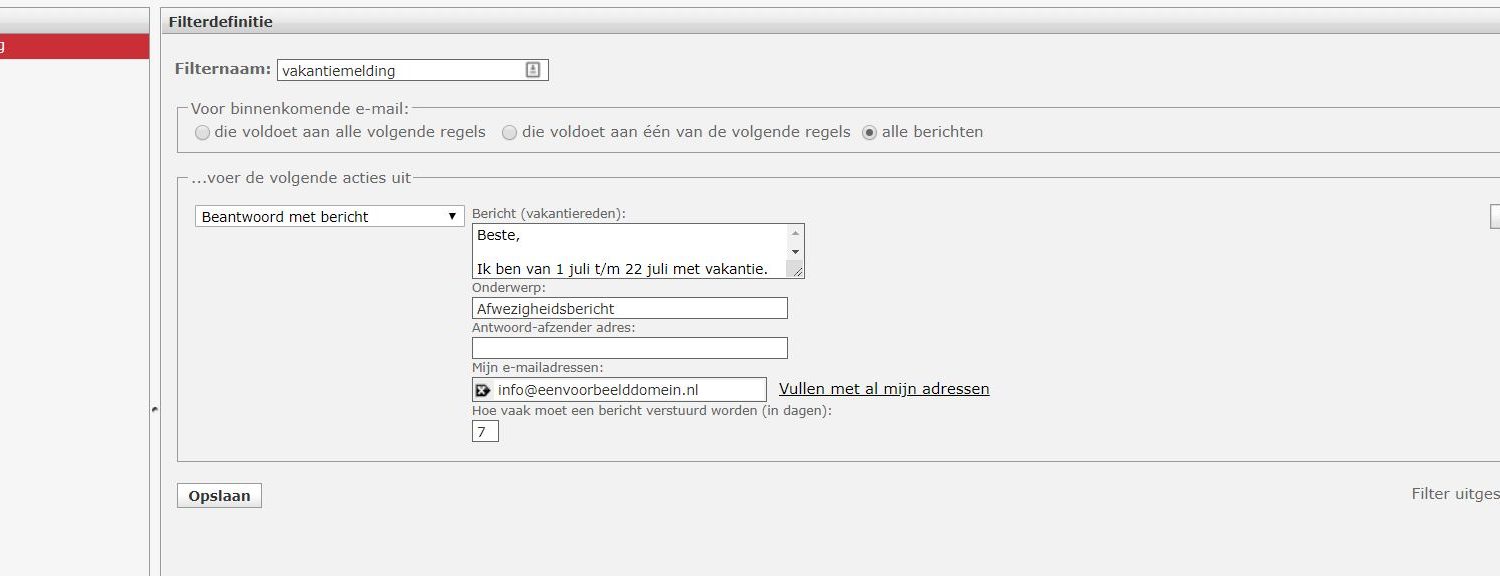
Task: Click the scroll-down arrow in the Bericht textarea
Action: [x=795, y=251]
